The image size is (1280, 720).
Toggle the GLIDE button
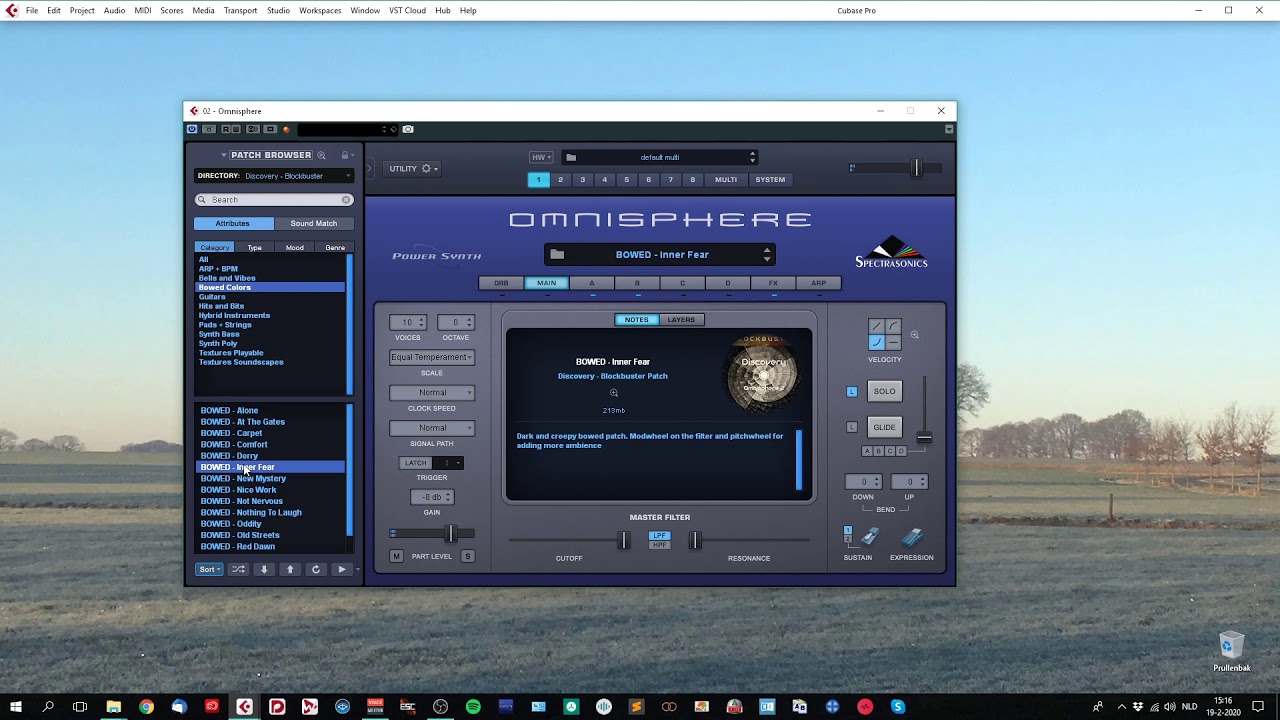(885, 427)
